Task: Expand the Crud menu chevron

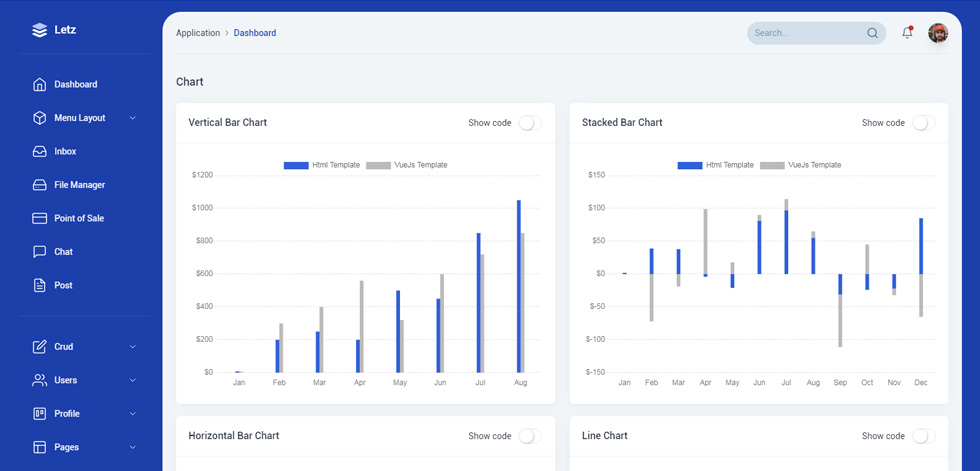Action: [132, 347]
